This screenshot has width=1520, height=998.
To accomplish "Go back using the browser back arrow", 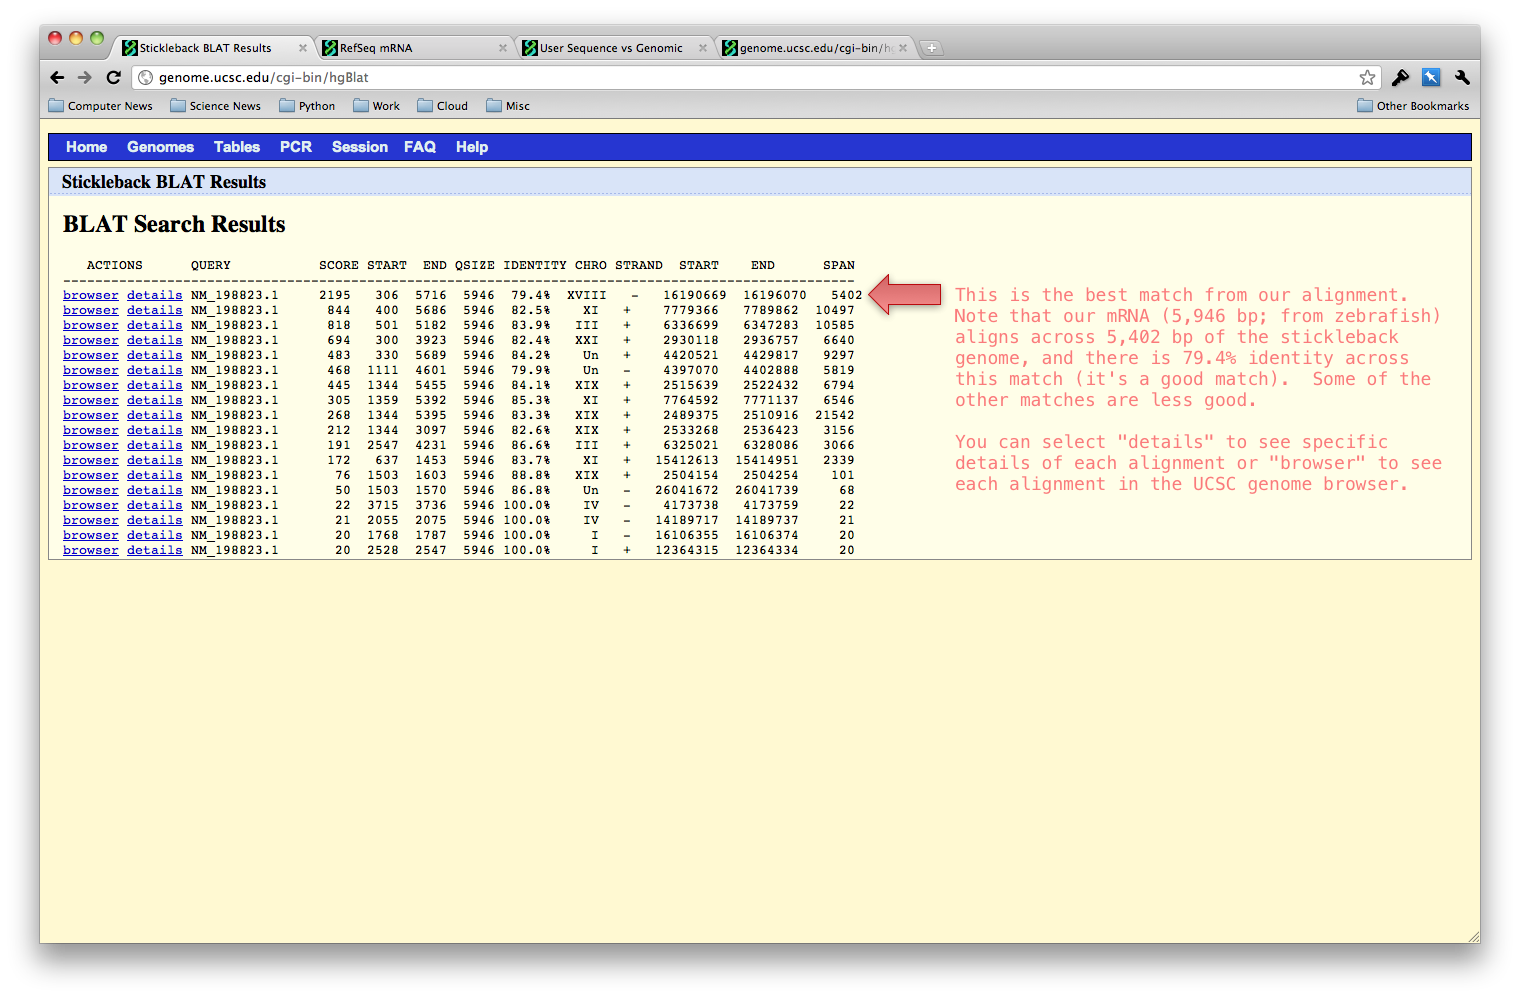I will [x=57, y=77].
